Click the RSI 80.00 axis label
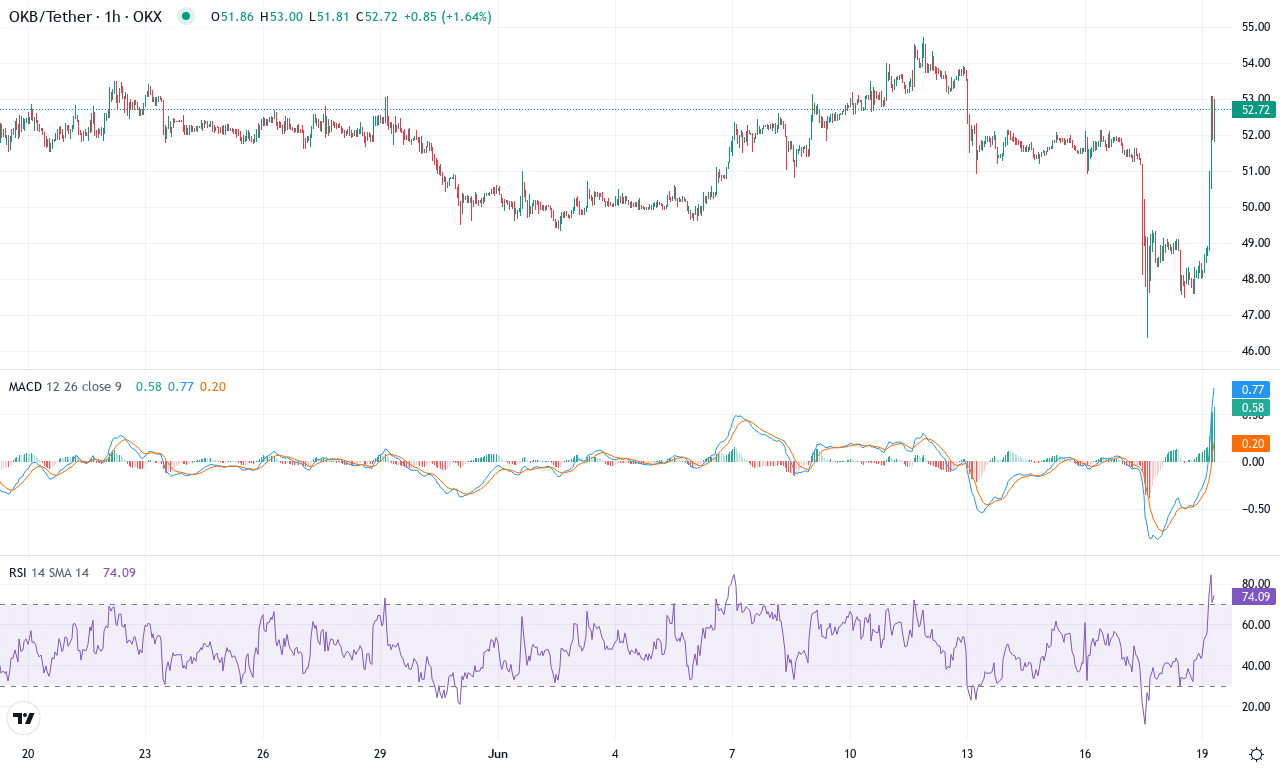Screen dimensions: 1280x768 [1255, 584]
